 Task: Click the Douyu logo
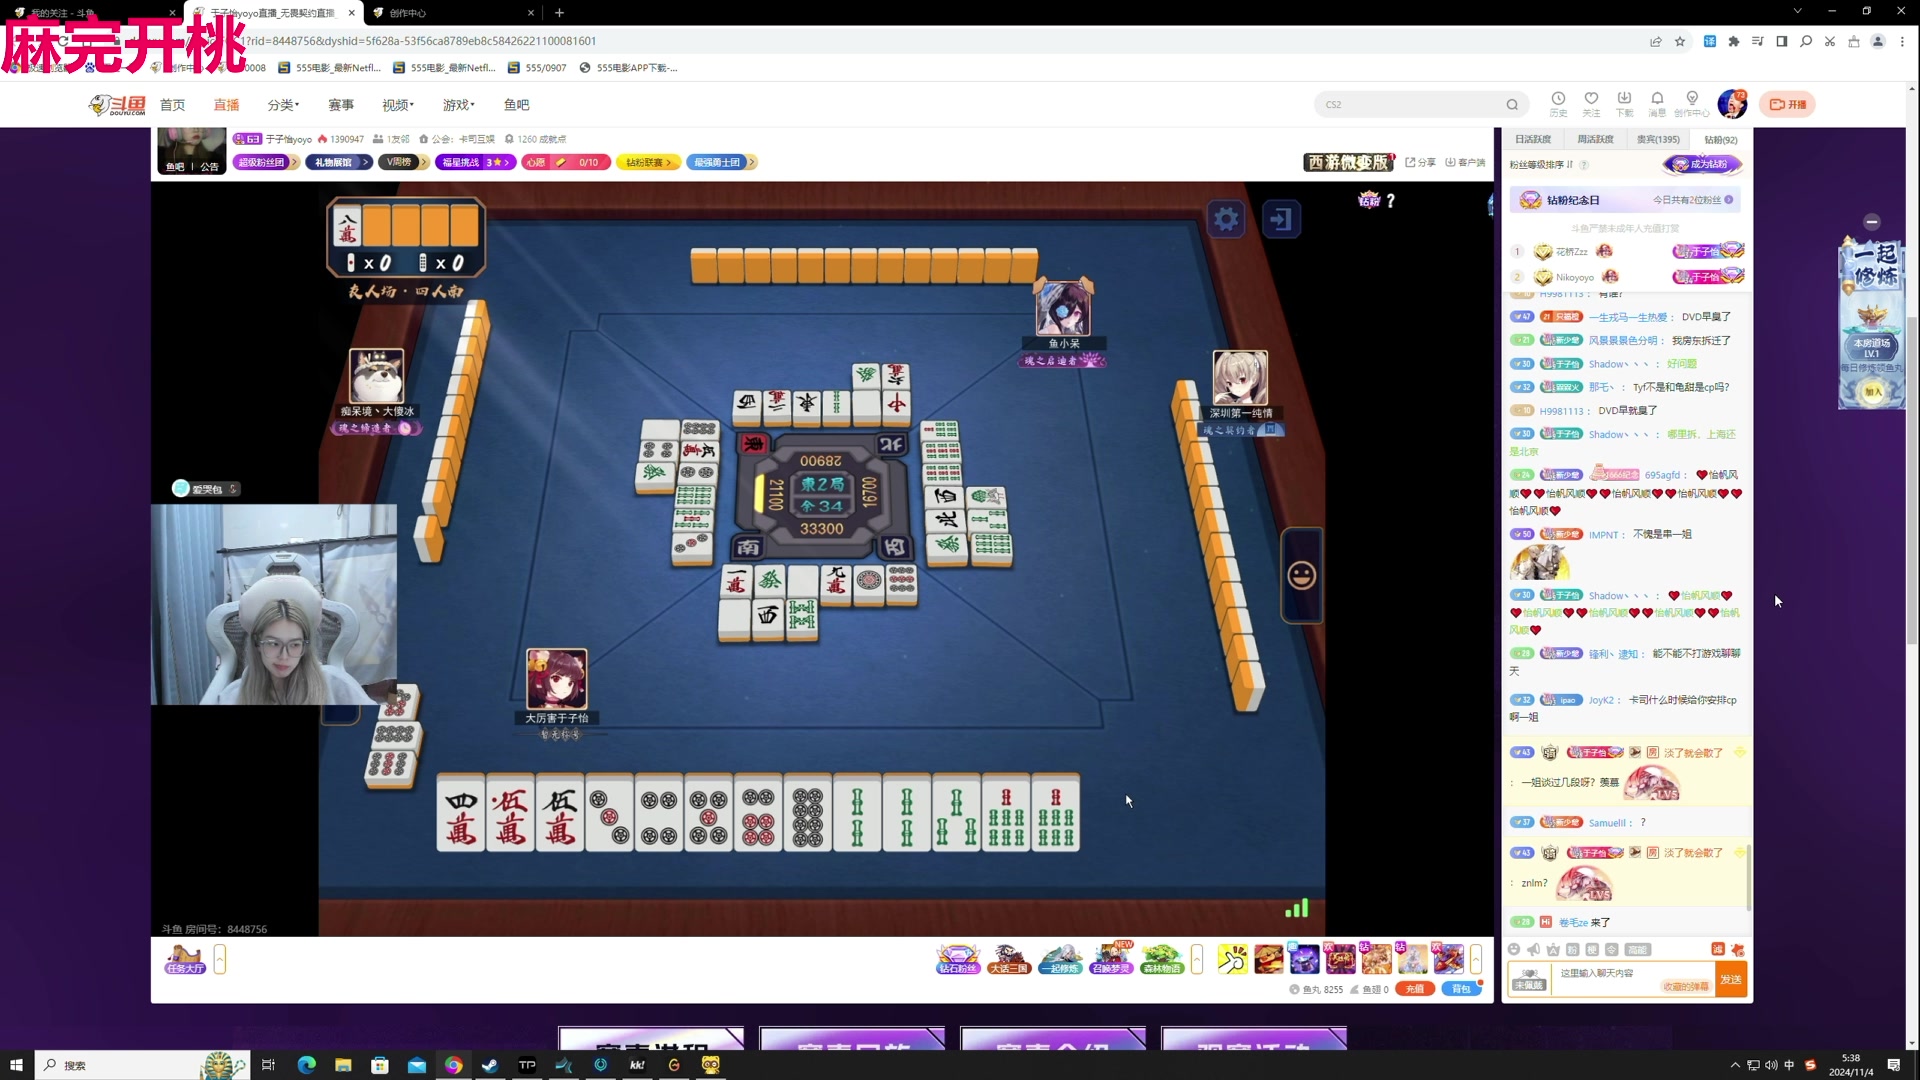pos(117,105)
